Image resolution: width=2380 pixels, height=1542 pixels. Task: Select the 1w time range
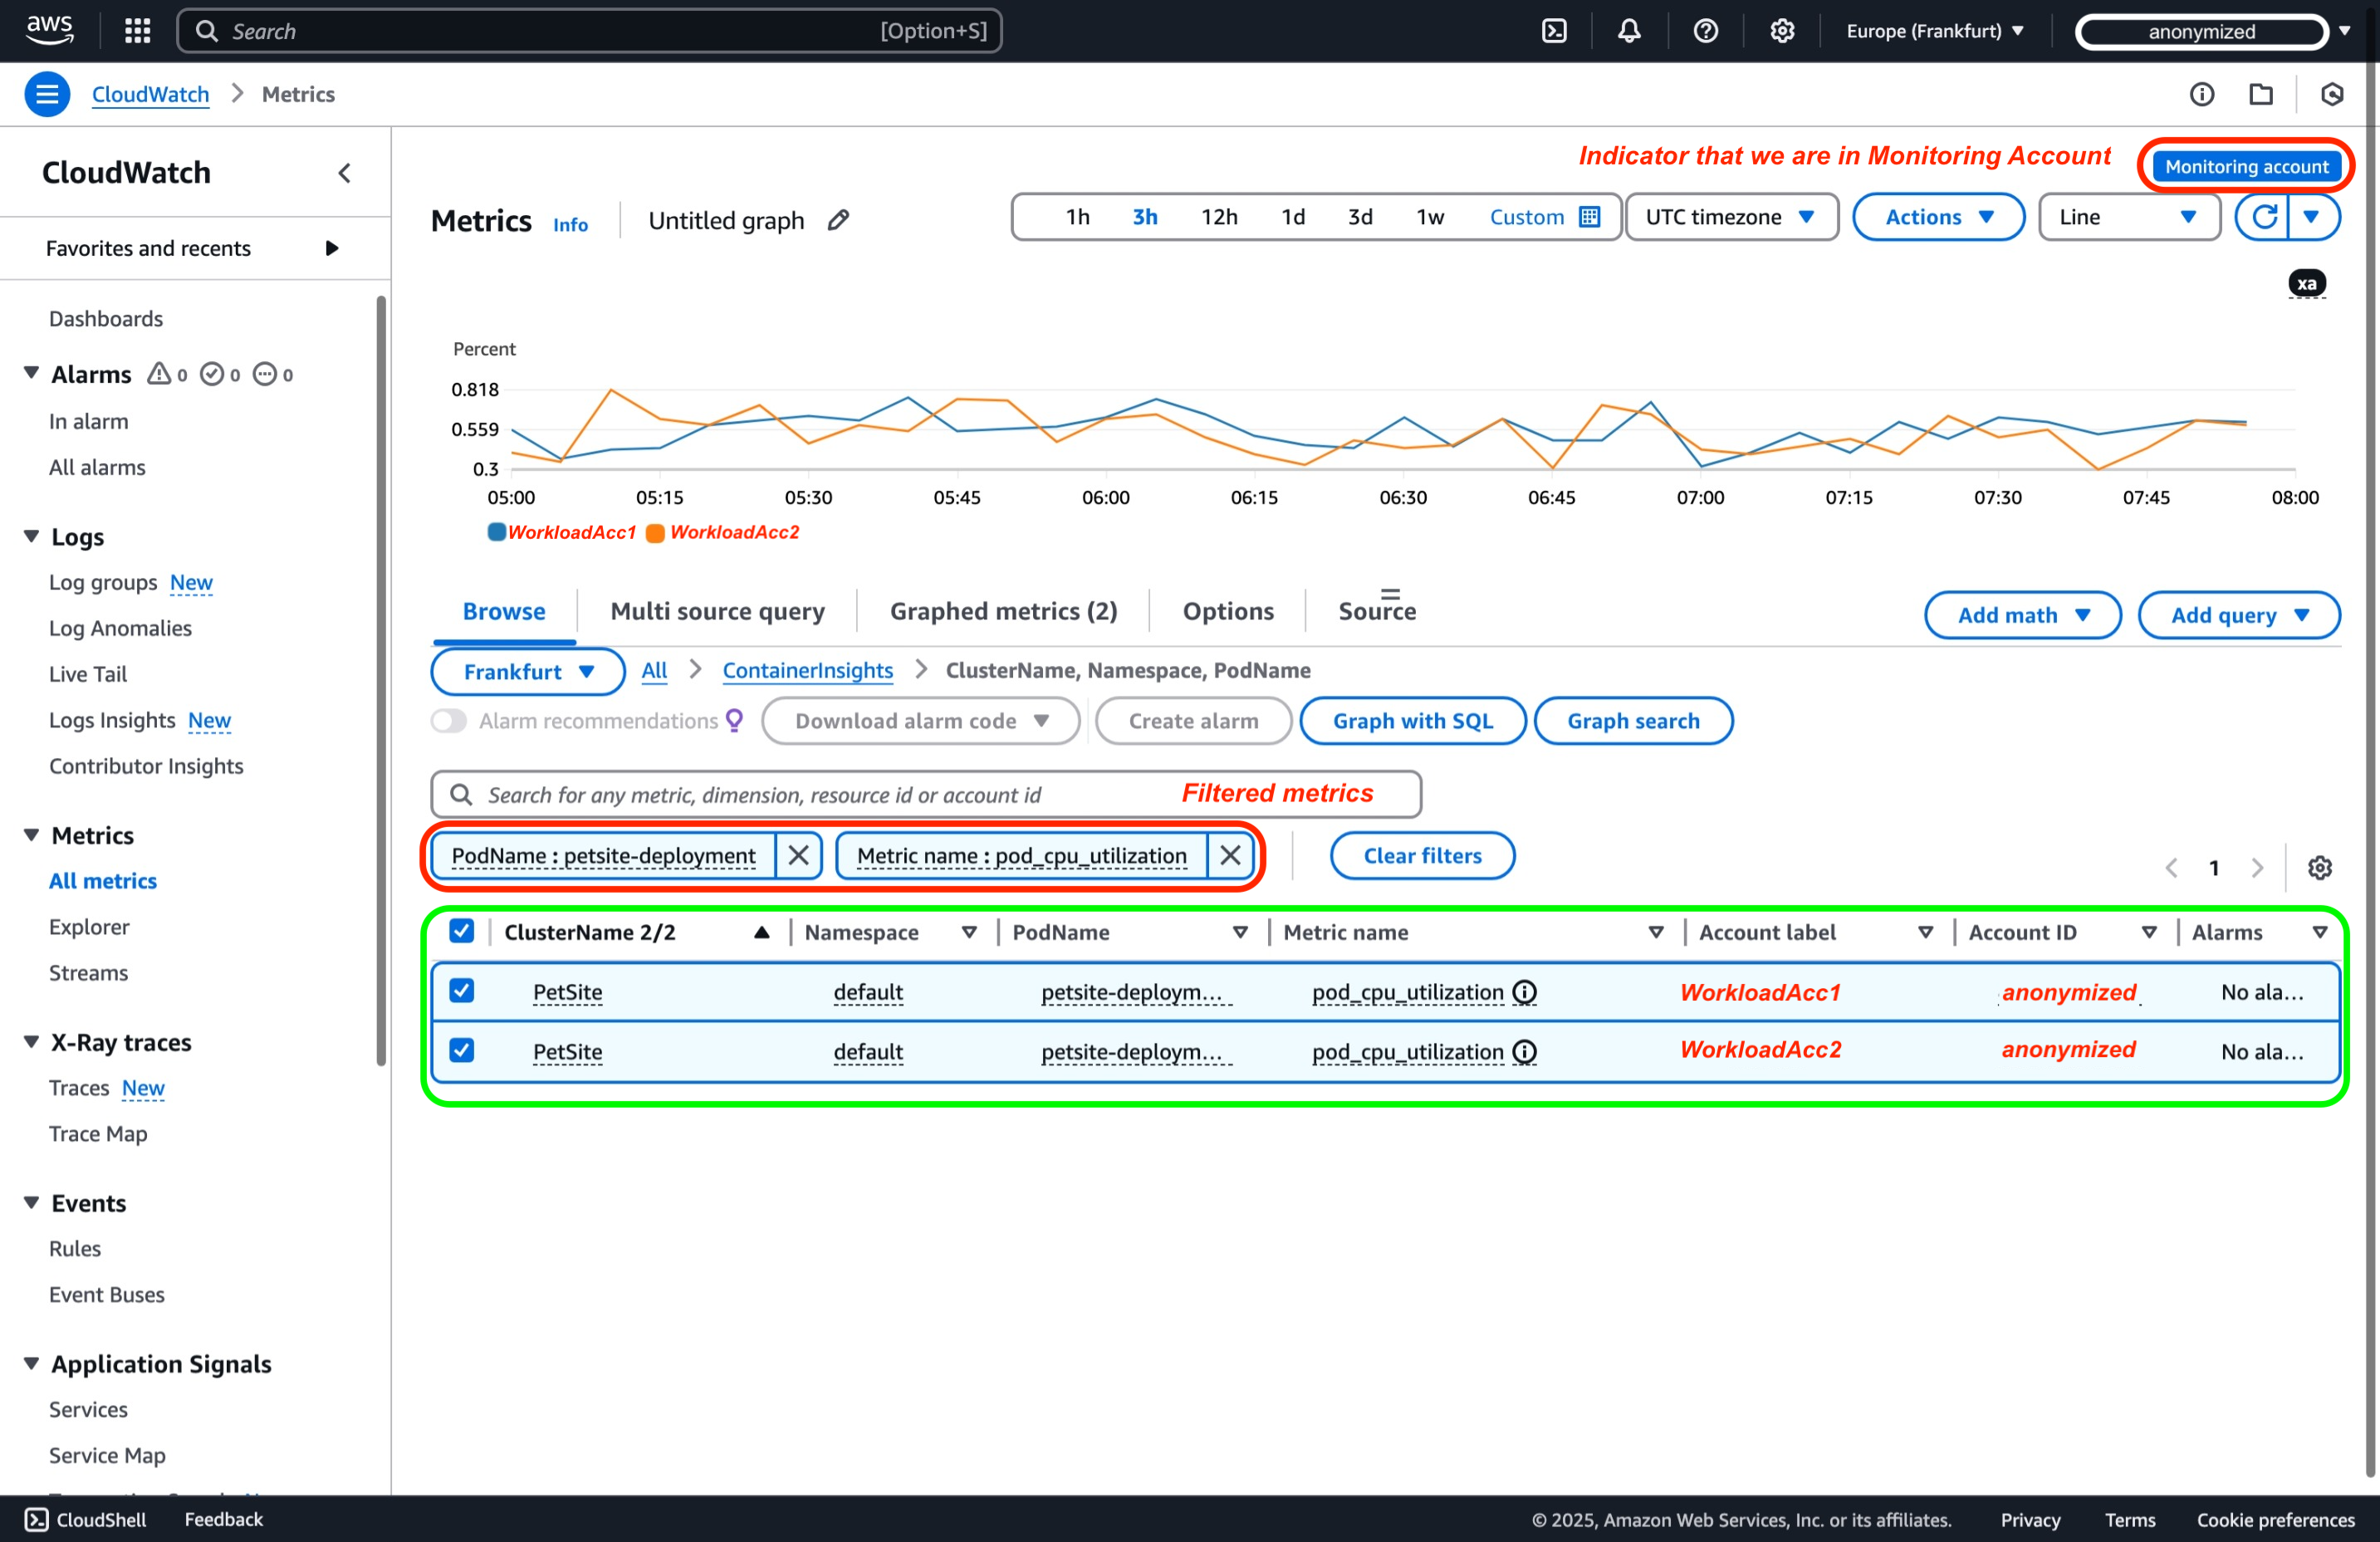point(1429,217)
